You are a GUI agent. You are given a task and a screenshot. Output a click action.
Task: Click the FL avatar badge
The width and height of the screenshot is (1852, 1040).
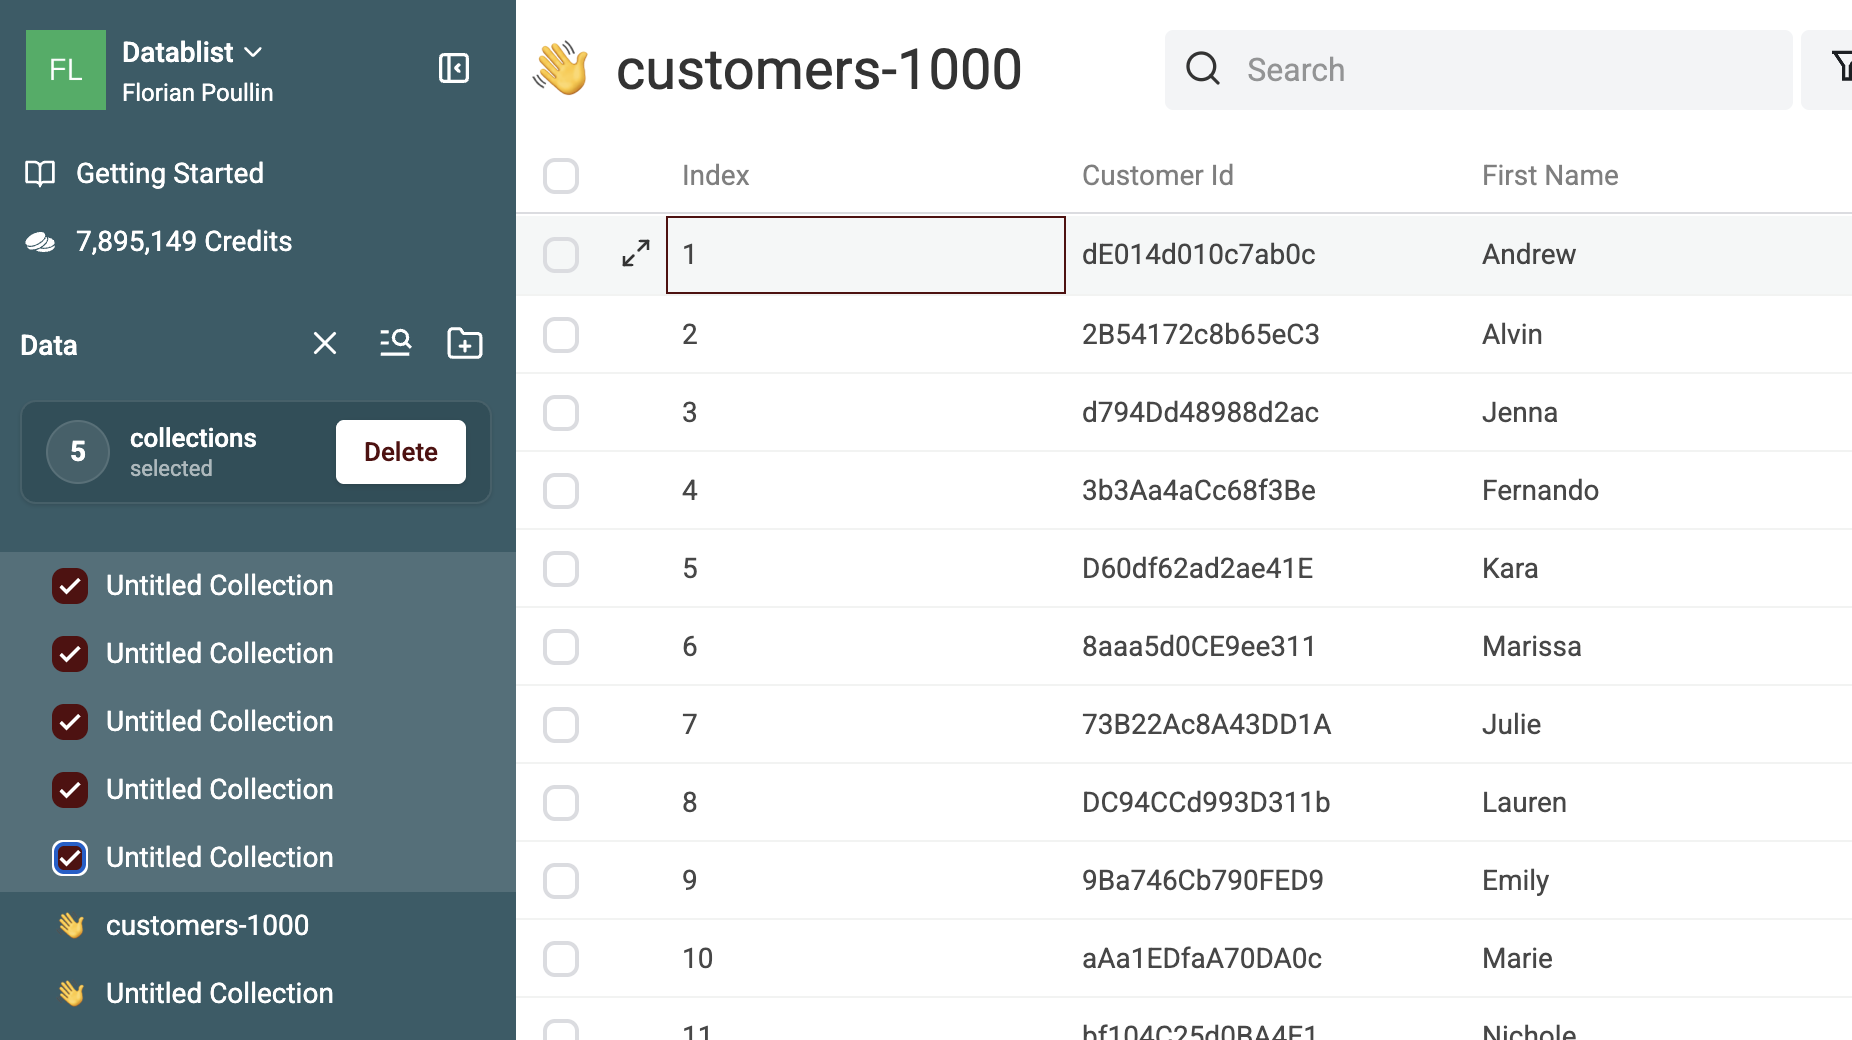click(66, 70)
